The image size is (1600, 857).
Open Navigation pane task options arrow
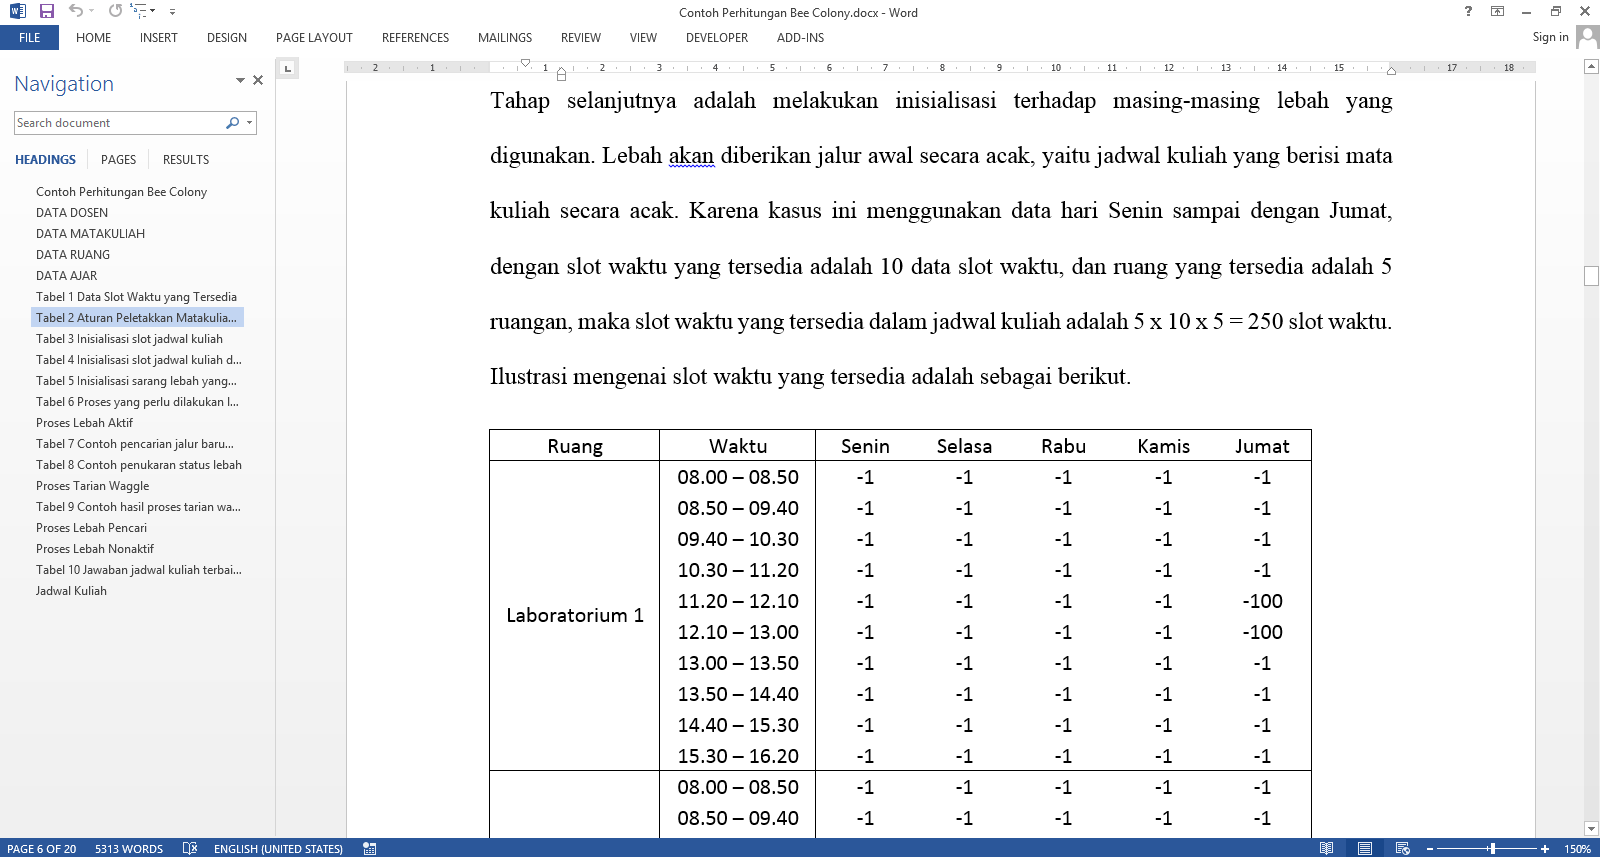pos(240,80)
